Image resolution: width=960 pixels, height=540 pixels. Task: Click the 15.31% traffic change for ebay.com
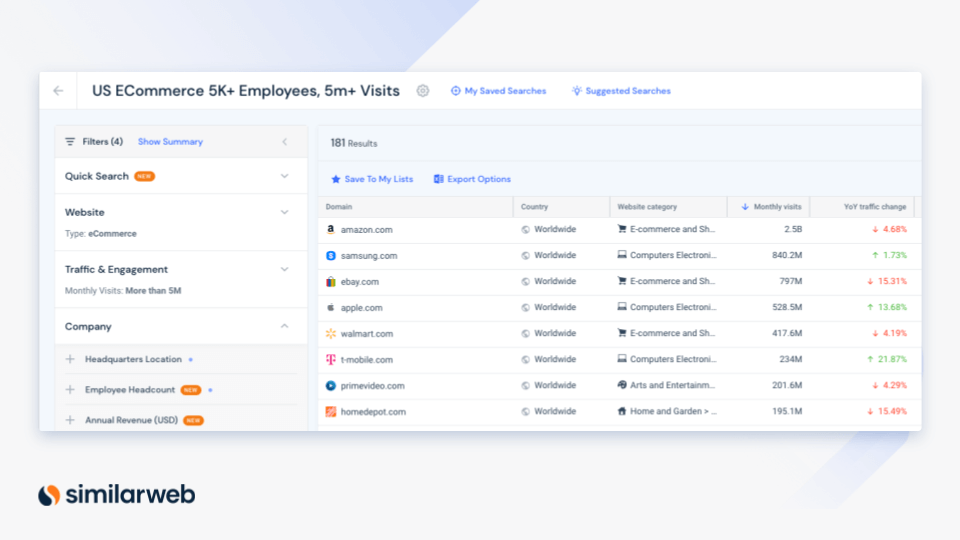pos(887,282)
